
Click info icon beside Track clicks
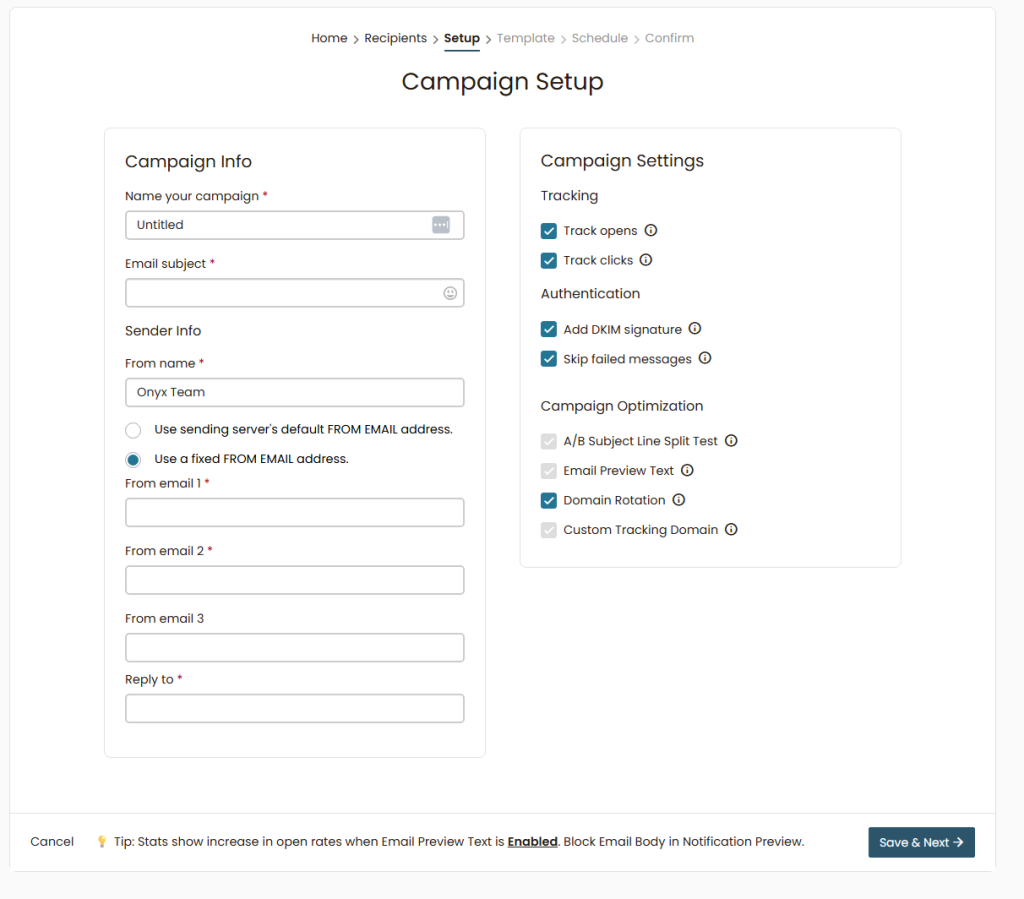646,260
